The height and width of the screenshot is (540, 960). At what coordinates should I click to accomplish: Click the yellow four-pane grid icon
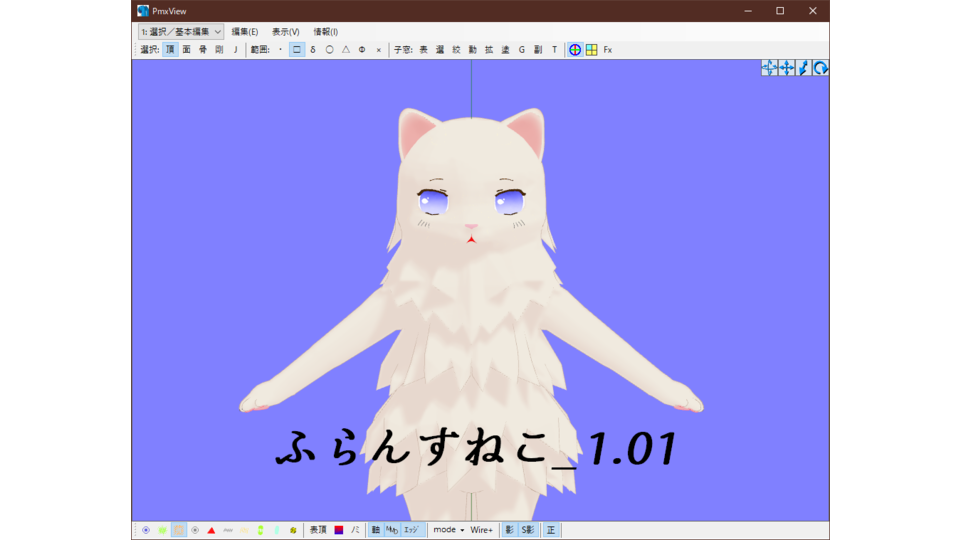[591, 50]
